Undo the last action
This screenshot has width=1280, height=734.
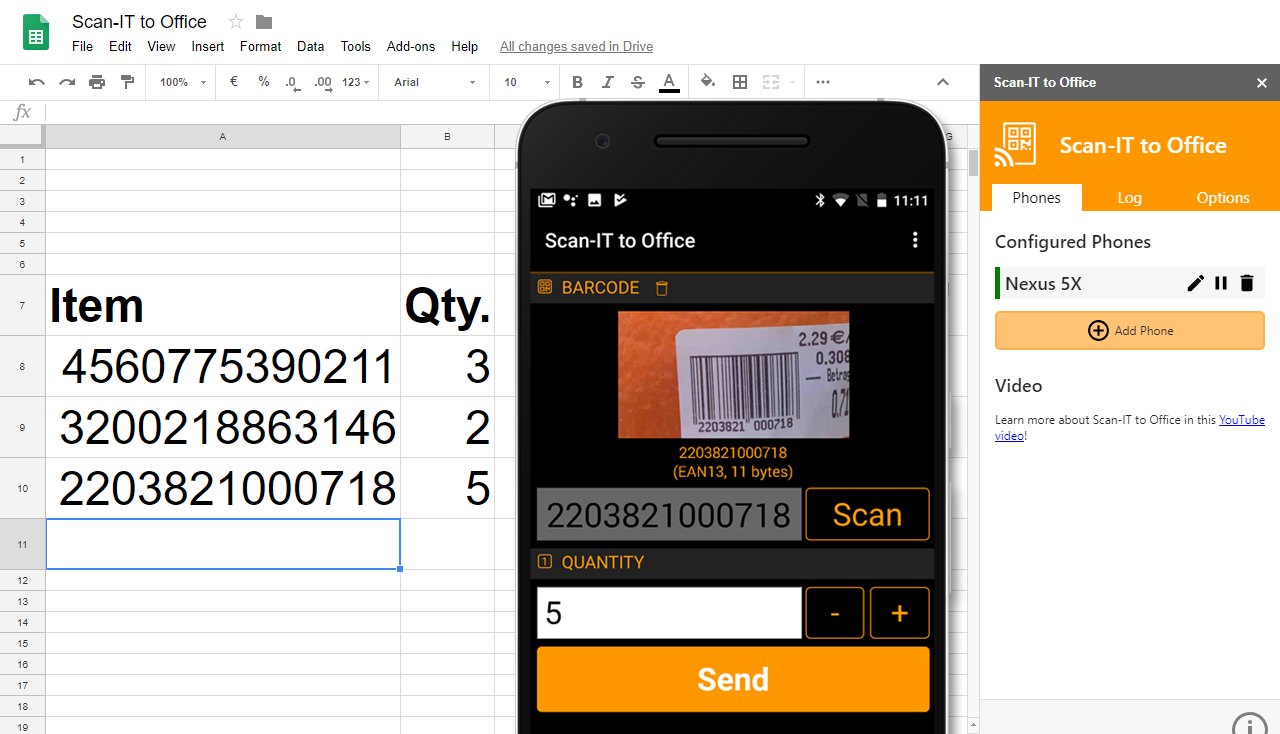(x=37, y=82)
